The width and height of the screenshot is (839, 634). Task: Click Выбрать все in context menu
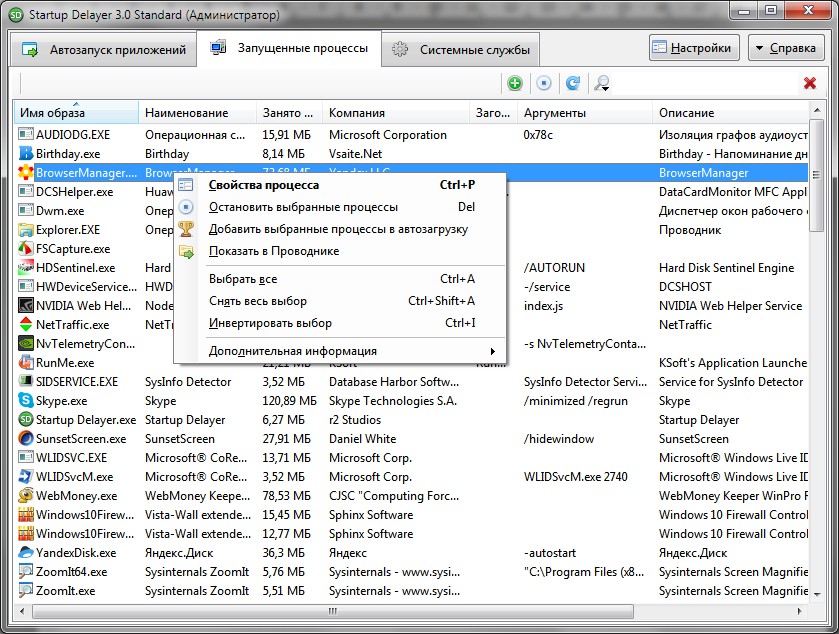coord(341,279)
